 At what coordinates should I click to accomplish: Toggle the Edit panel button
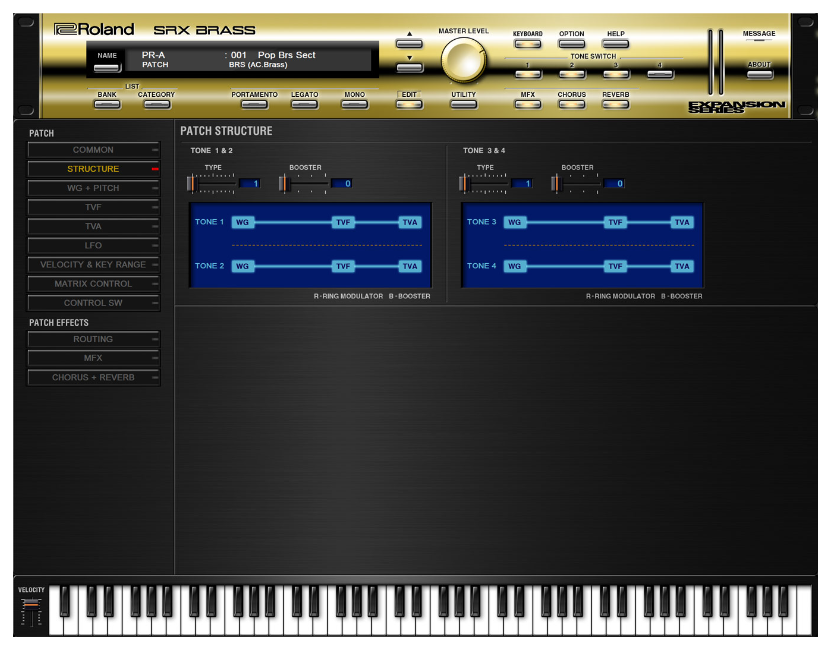click(409, 104)
